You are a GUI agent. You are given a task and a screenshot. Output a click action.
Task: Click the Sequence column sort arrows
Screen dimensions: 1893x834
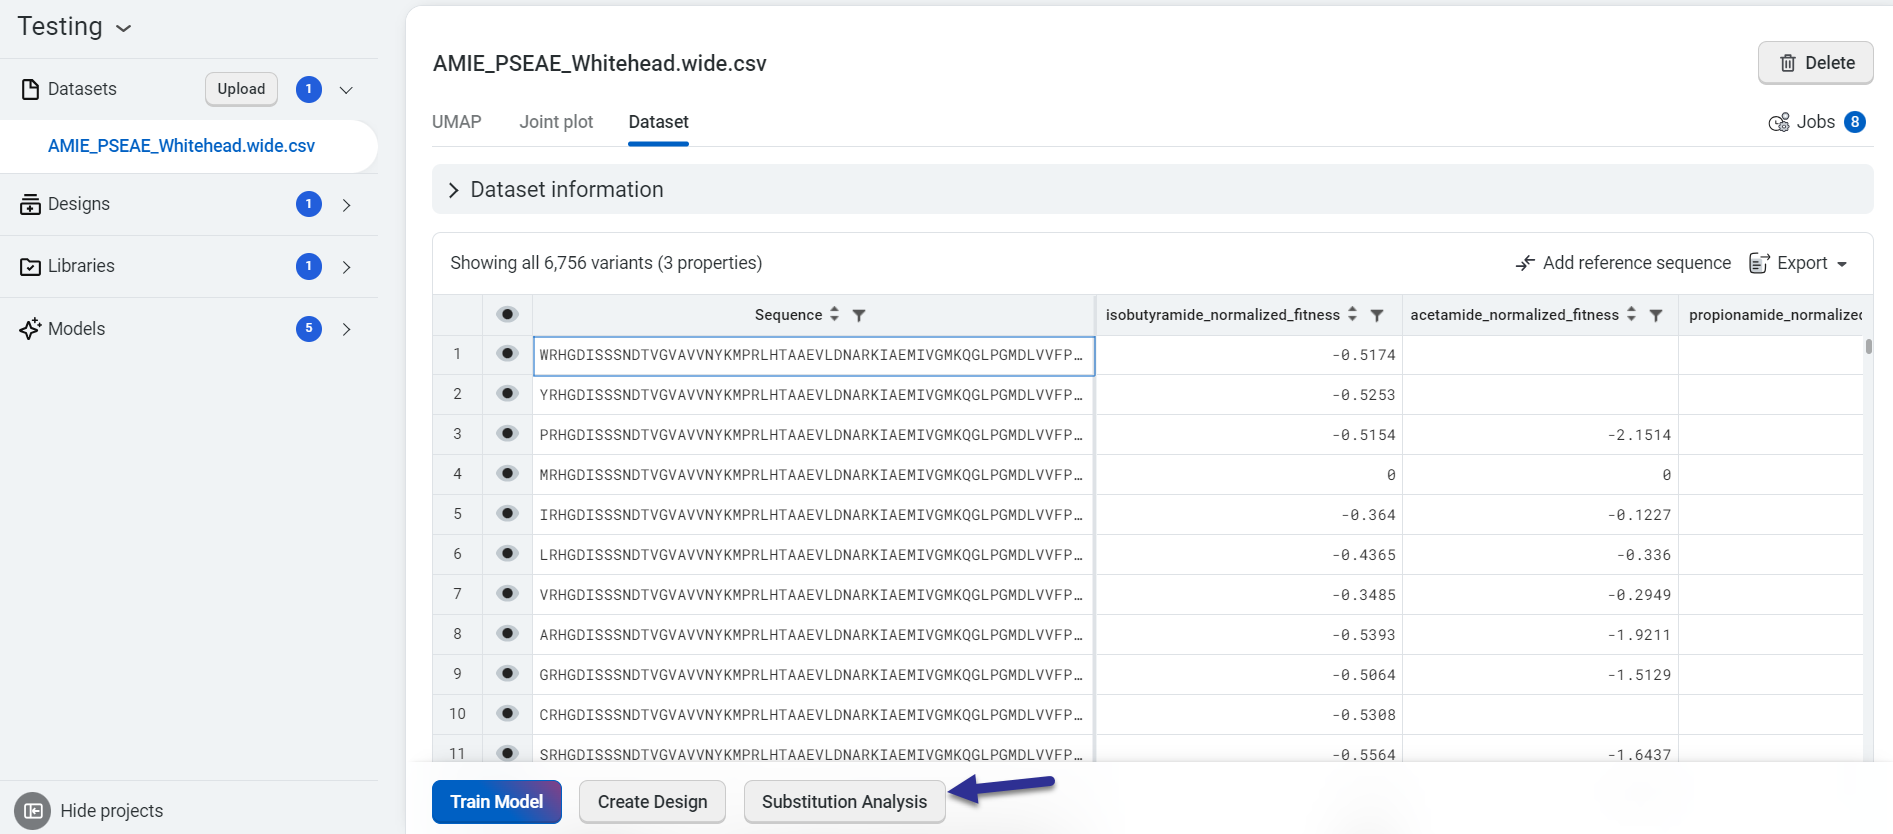click(x=834, y=314)
